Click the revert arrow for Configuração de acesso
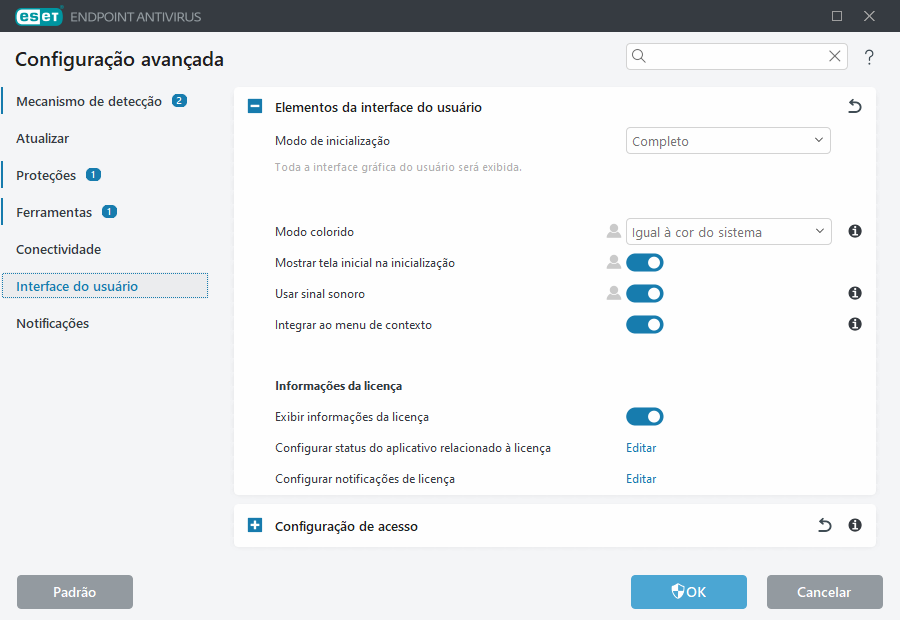900x620 pixels. 824,525
